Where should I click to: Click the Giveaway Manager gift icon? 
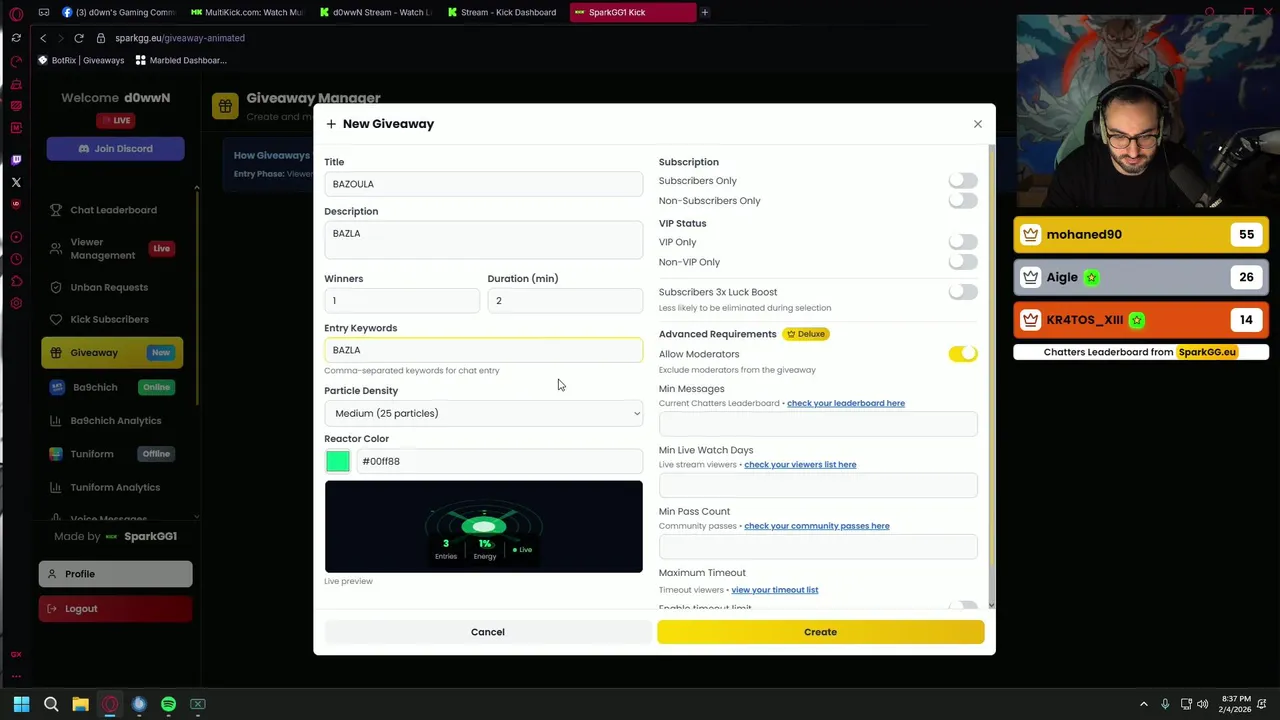pyautogui.click(x=225, y=106)
